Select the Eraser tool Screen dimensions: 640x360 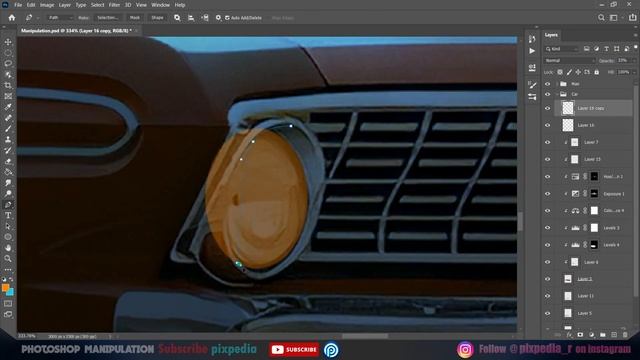(x=8, y=161)
